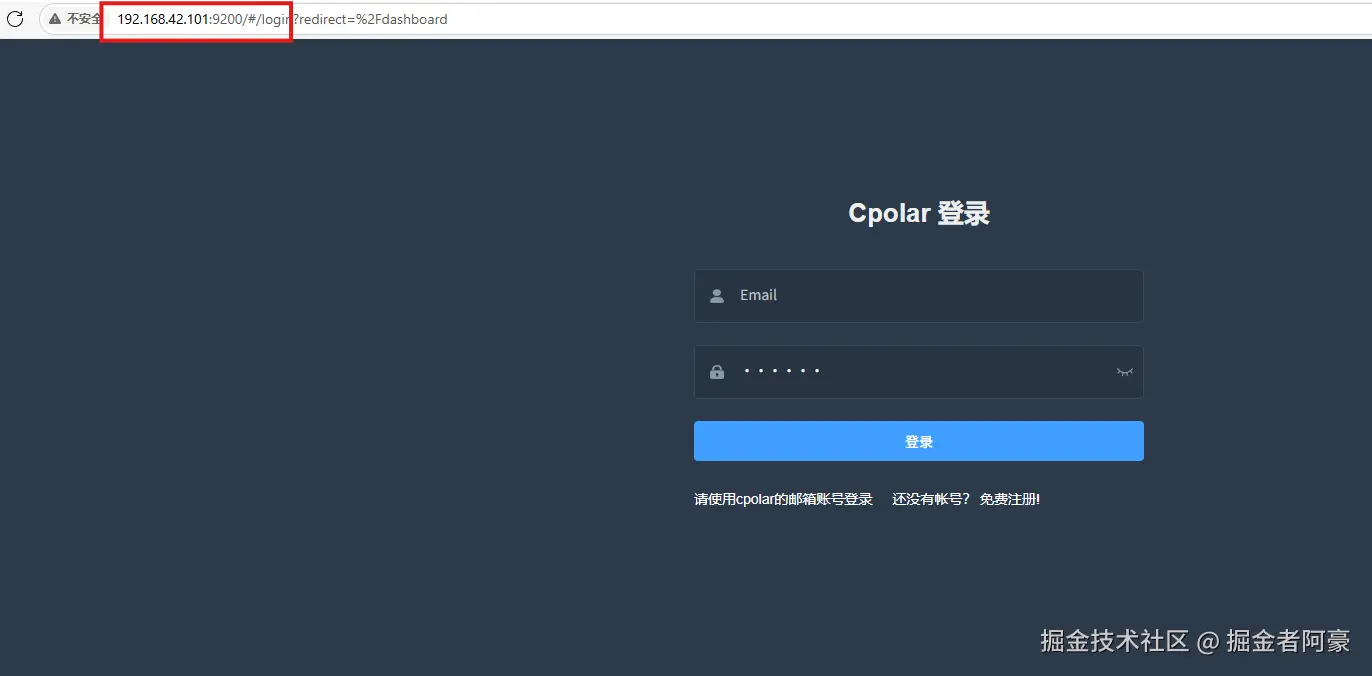
Task: Toggle password visibility with the eye icon
Action: (x=1124, y=372)
